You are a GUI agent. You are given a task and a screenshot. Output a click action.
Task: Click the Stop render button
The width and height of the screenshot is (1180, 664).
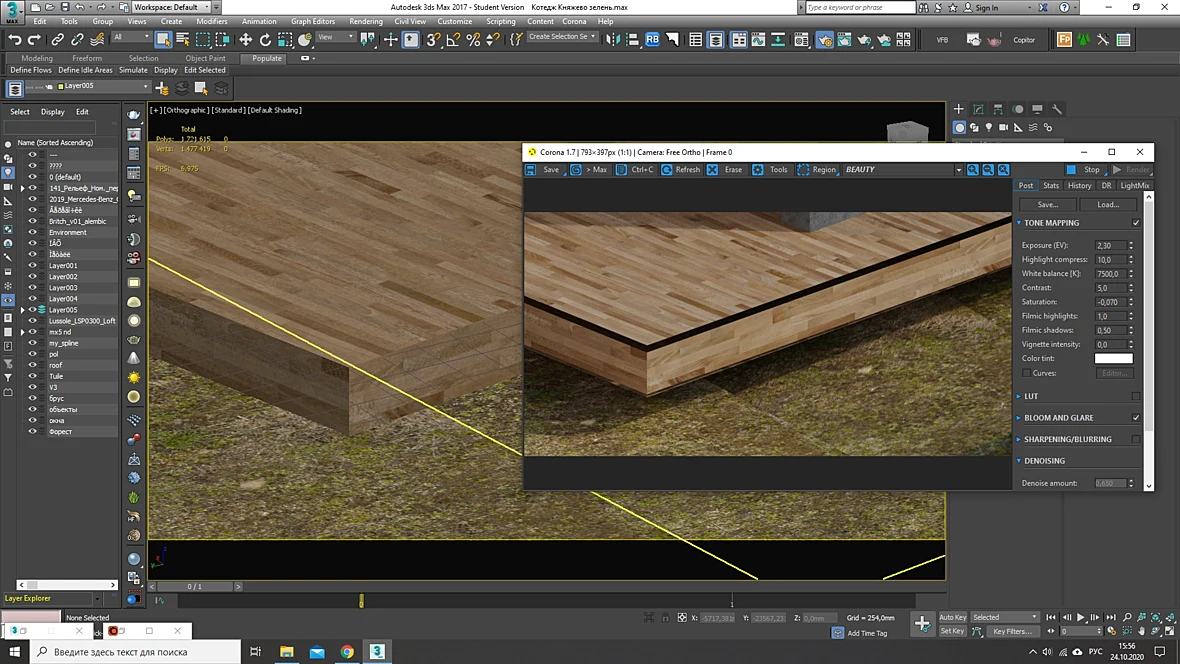[1084, 169]
